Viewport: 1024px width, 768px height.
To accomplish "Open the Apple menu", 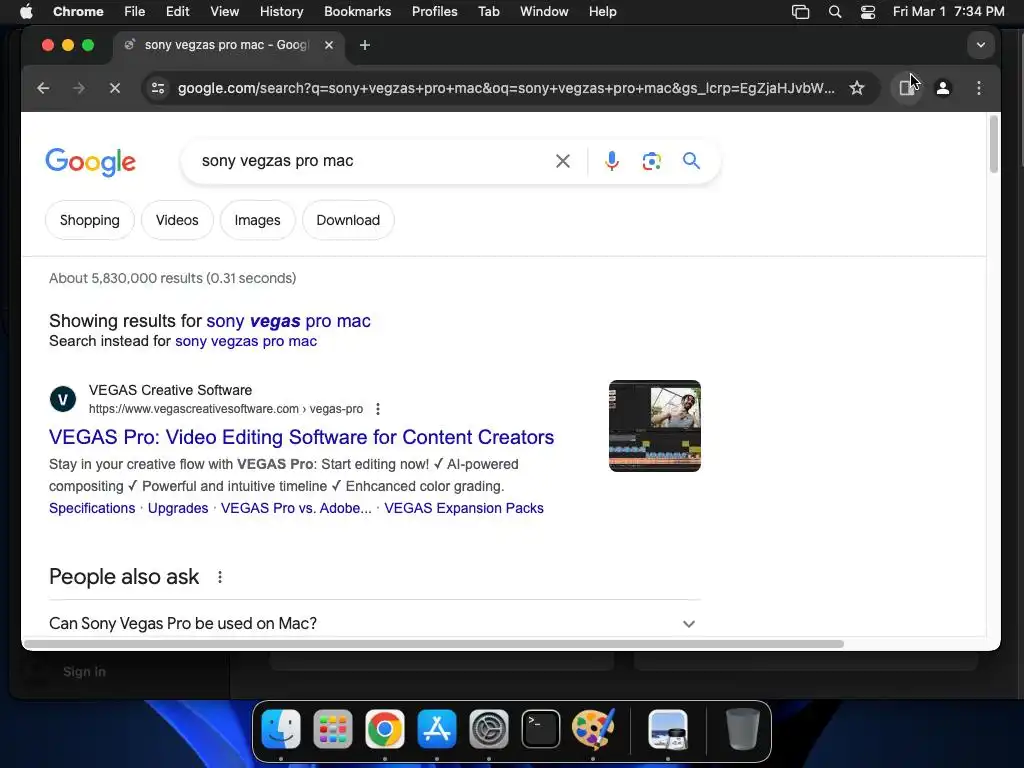I will click(26, 12).
